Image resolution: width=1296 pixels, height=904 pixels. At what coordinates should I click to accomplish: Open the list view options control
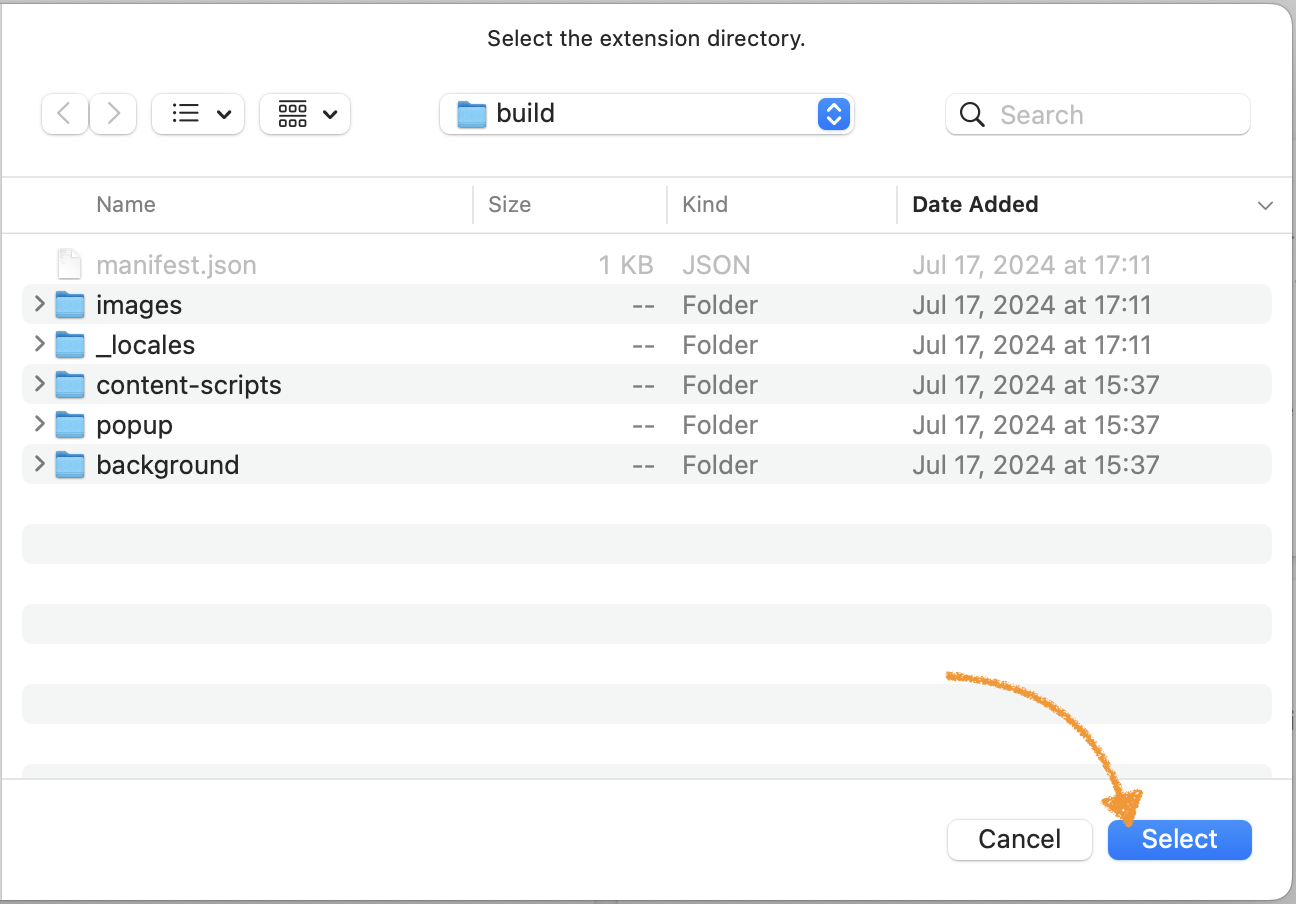(197, 113)
